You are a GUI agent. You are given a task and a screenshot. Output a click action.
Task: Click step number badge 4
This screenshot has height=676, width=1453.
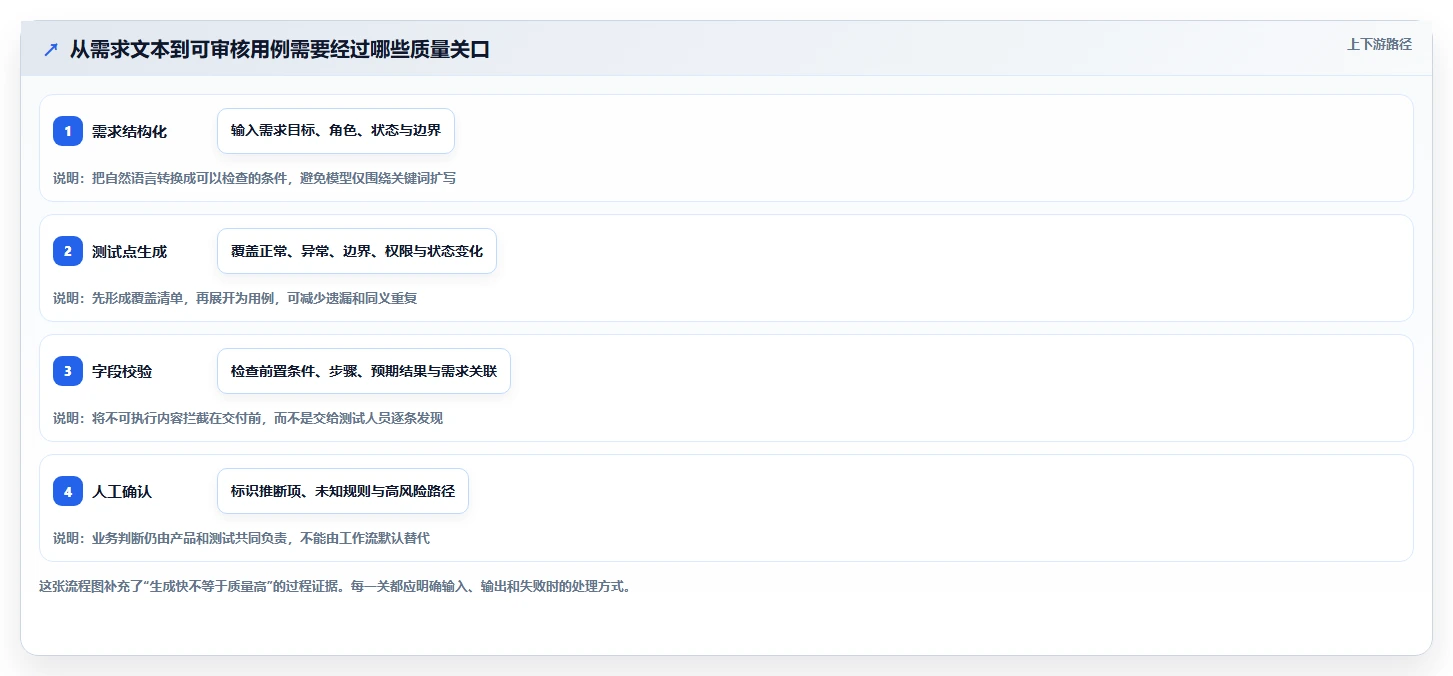pos(68,491)
